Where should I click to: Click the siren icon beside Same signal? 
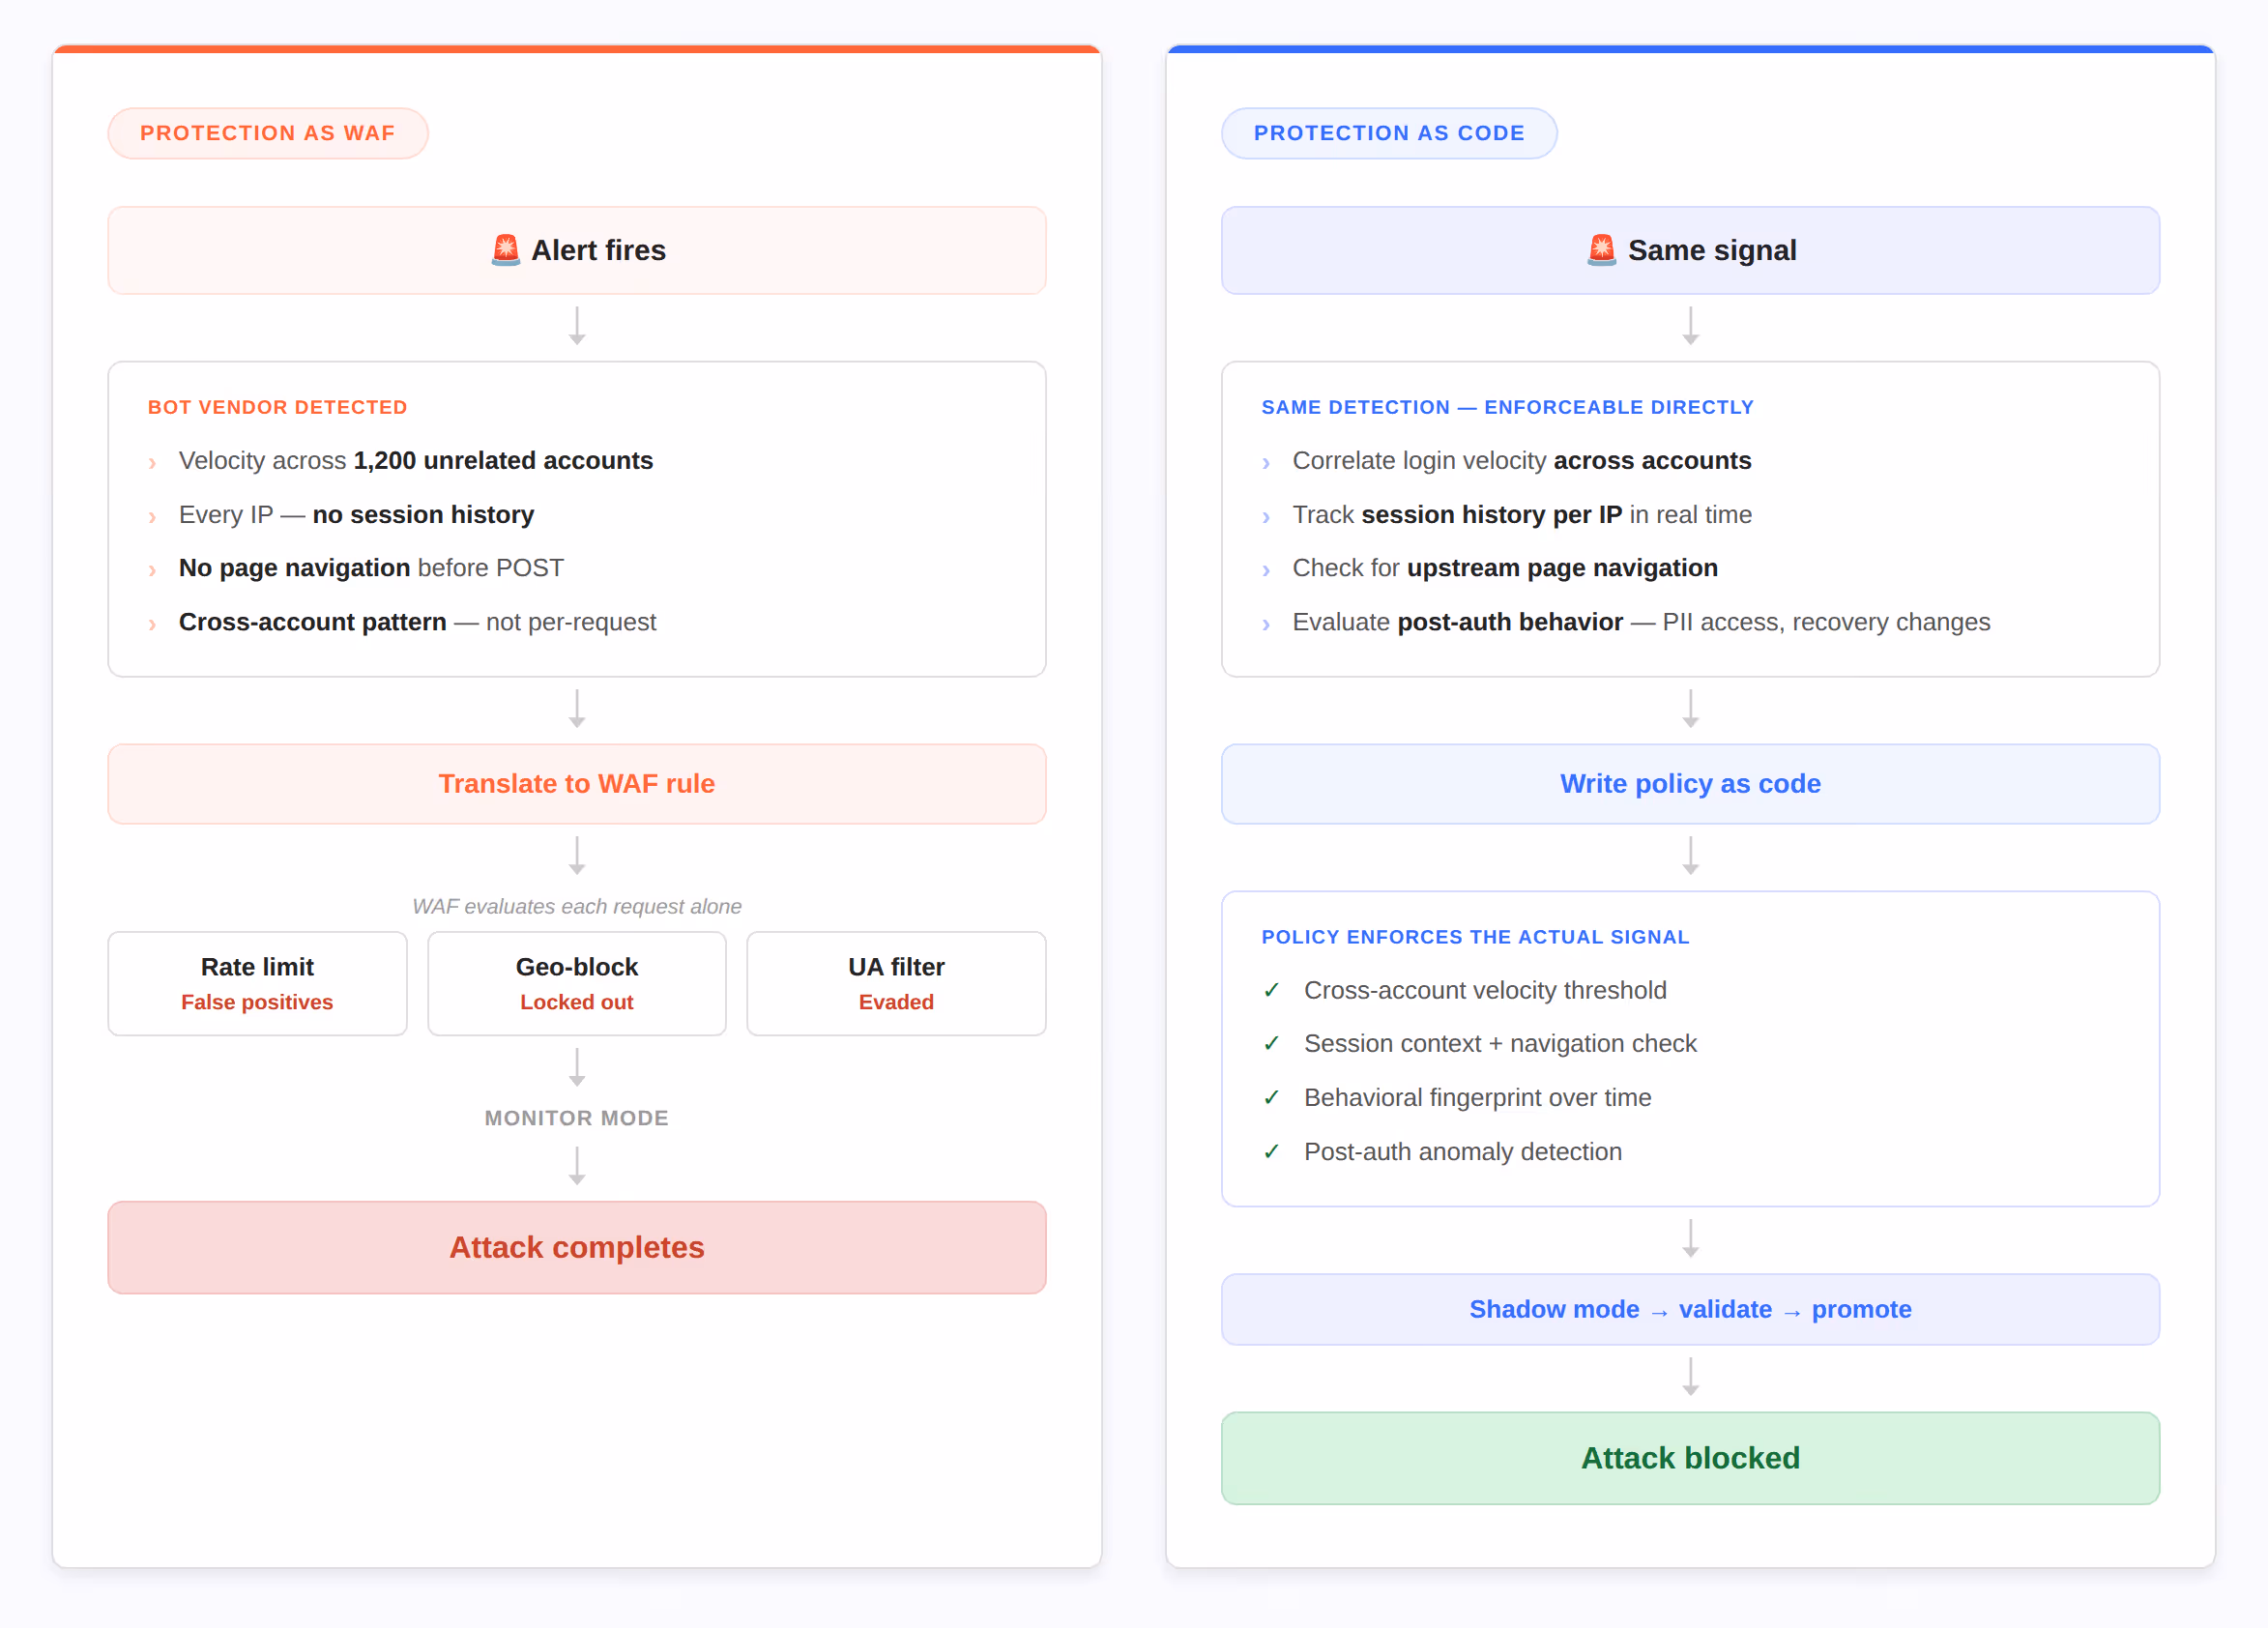pos(1602,250)
